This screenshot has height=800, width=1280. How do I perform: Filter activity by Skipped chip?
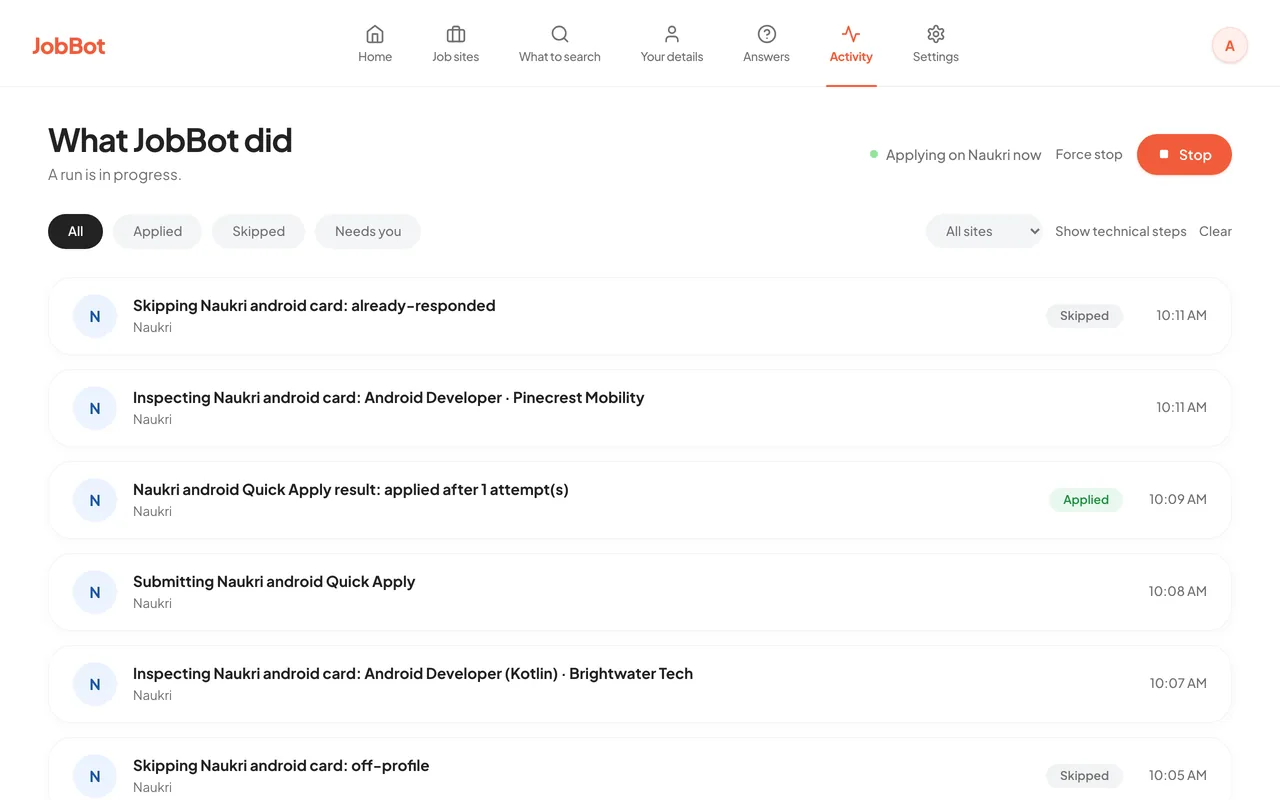click(x=259, y=231)
